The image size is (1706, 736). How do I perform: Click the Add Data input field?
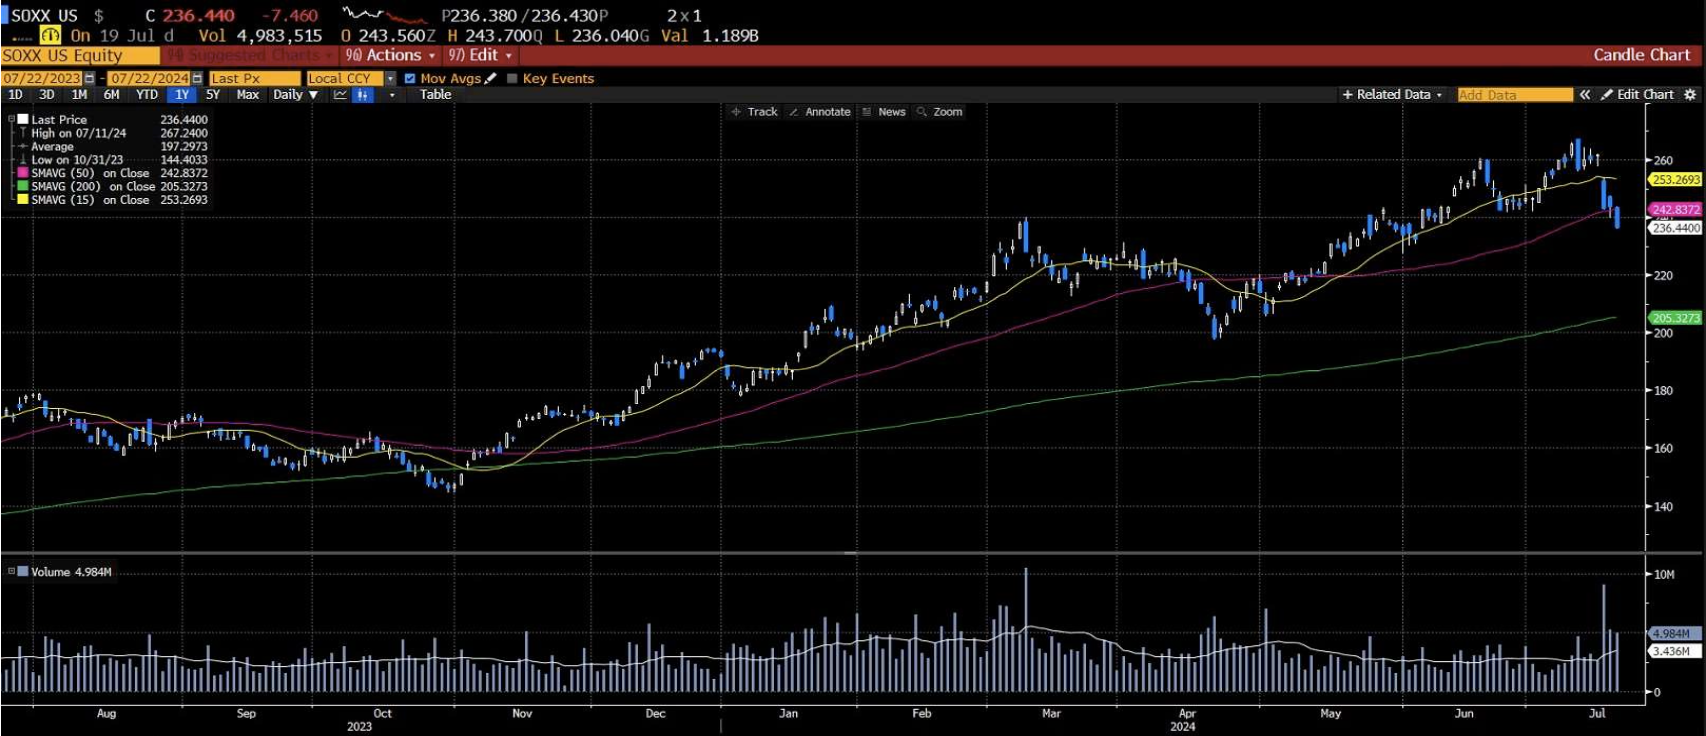[1514, 94]
